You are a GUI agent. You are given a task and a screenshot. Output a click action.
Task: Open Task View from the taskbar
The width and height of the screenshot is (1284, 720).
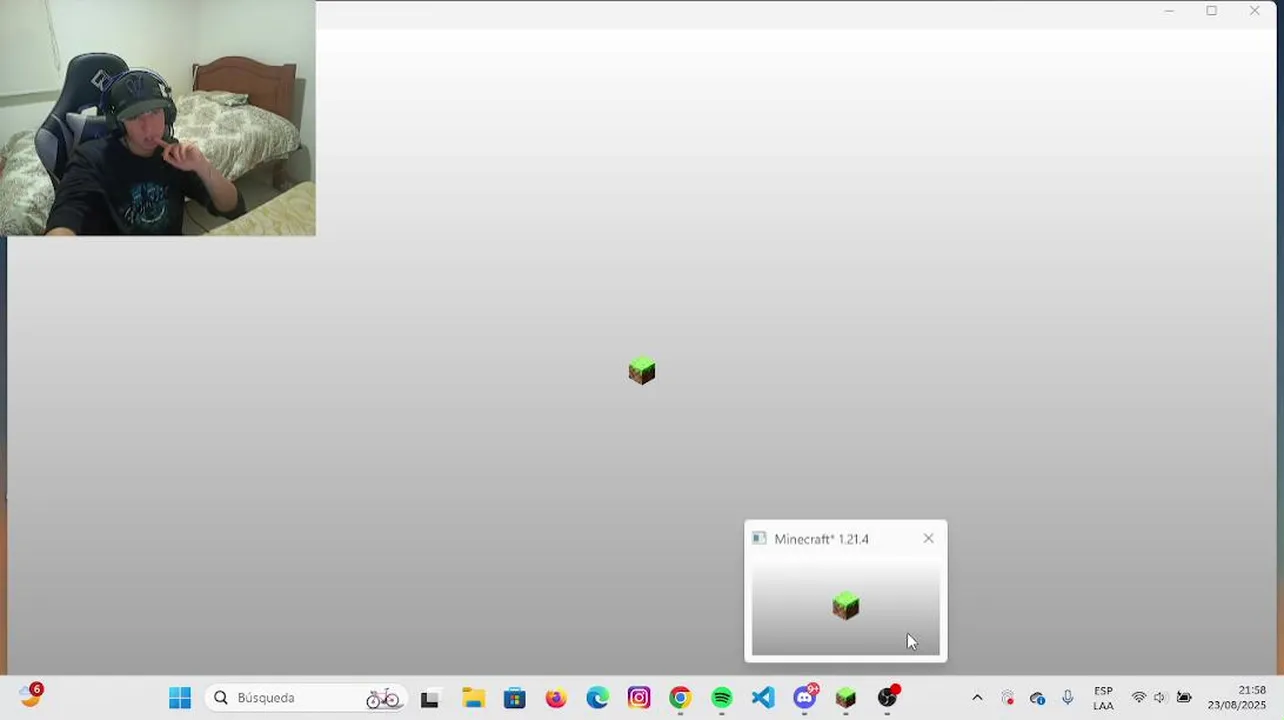click(430, 699)
